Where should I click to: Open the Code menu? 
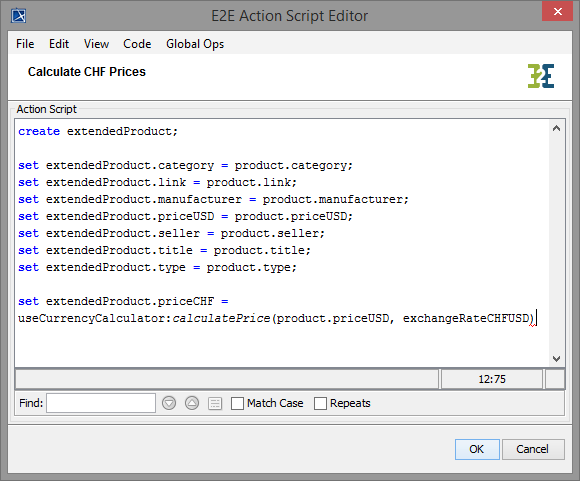point(137,44)
